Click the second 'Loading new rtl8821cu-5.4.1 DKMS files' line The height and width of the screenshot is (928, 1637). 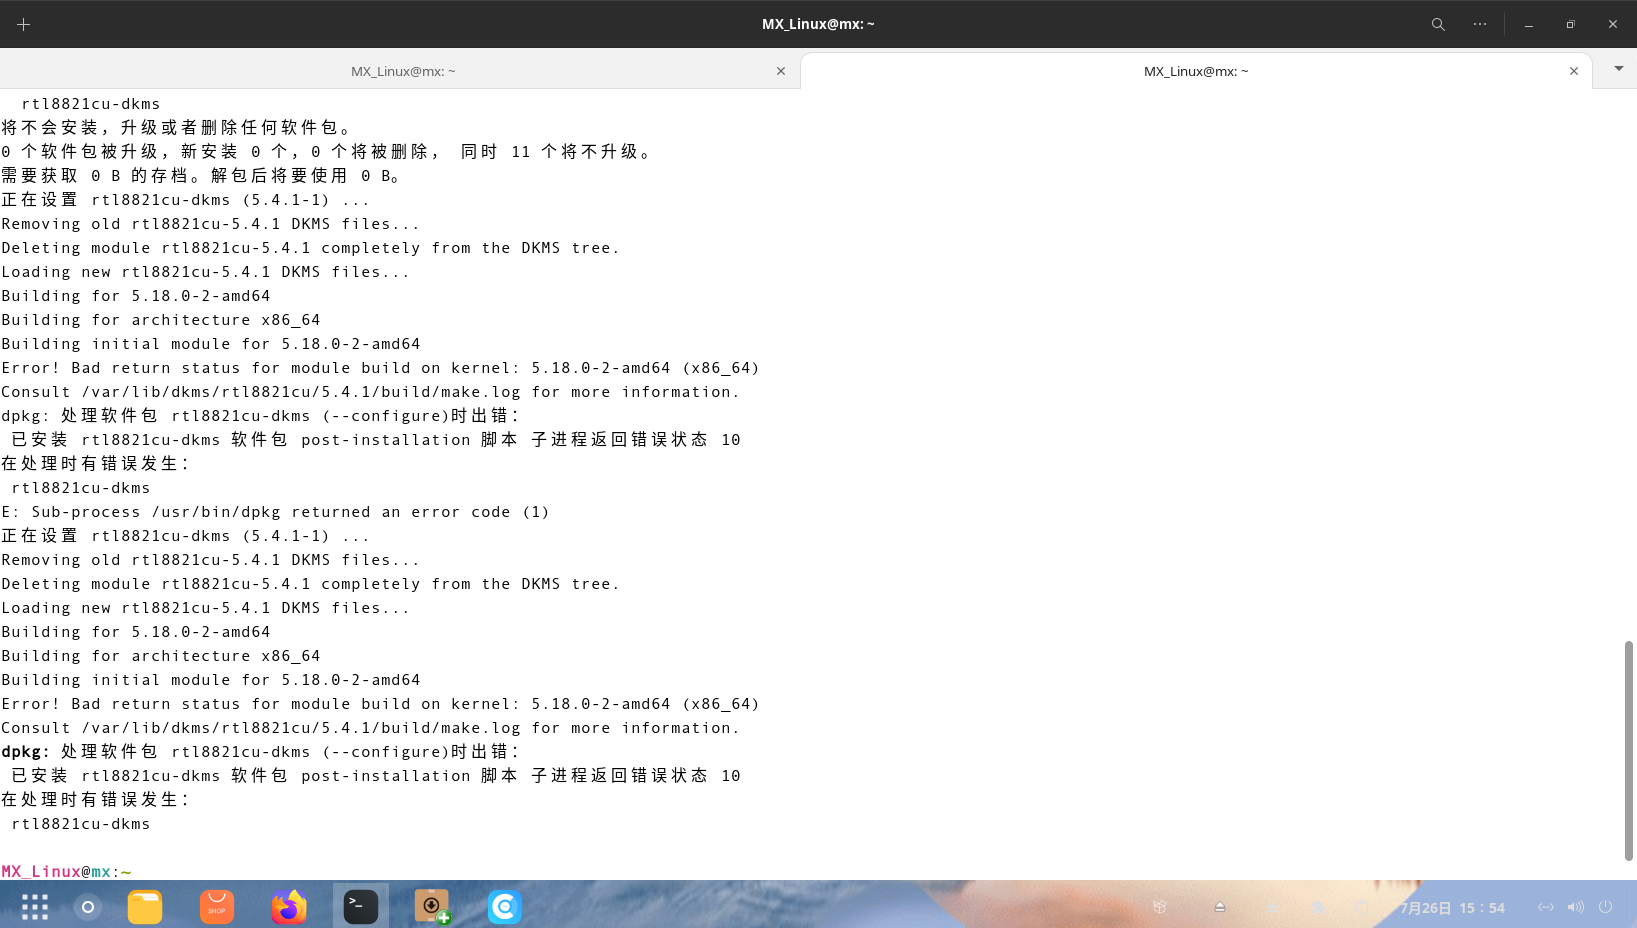pos(206,608)
